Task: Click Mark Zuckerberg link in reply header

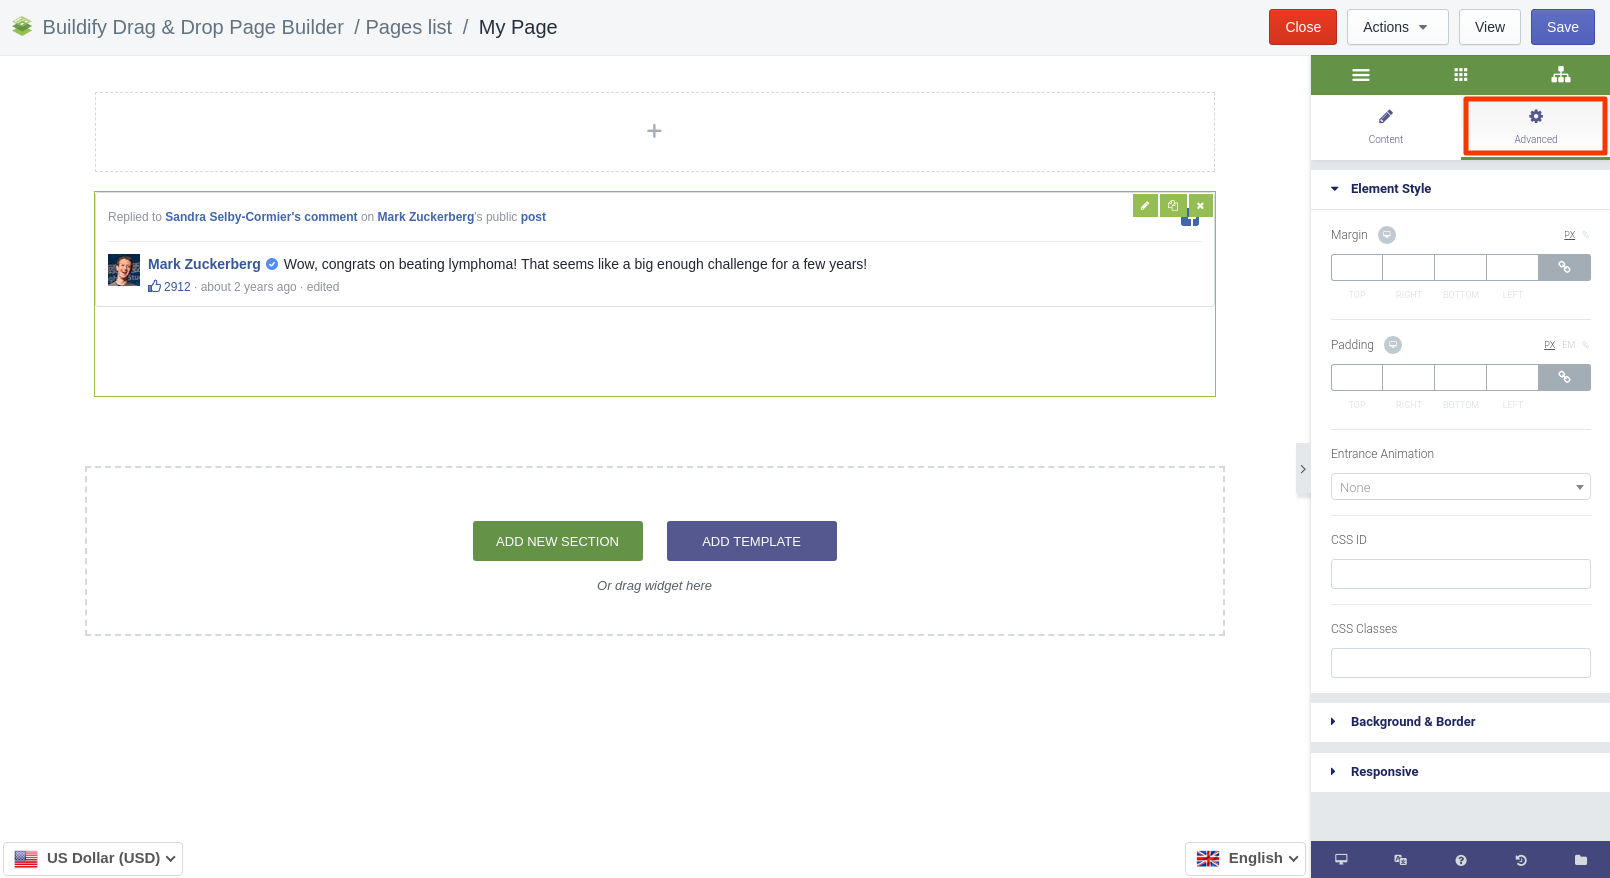Action: click(x=426, y=217)
